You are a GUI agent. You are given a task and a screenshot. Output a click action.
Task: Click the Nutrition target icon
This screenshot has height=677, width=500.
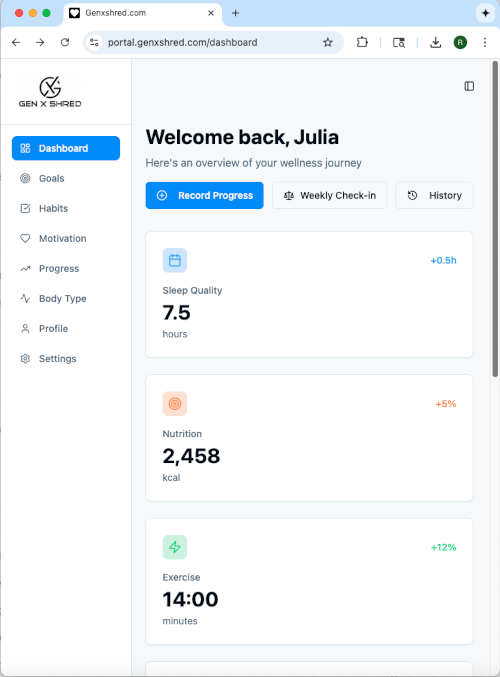pyautogui.click(x=175, y=404)
